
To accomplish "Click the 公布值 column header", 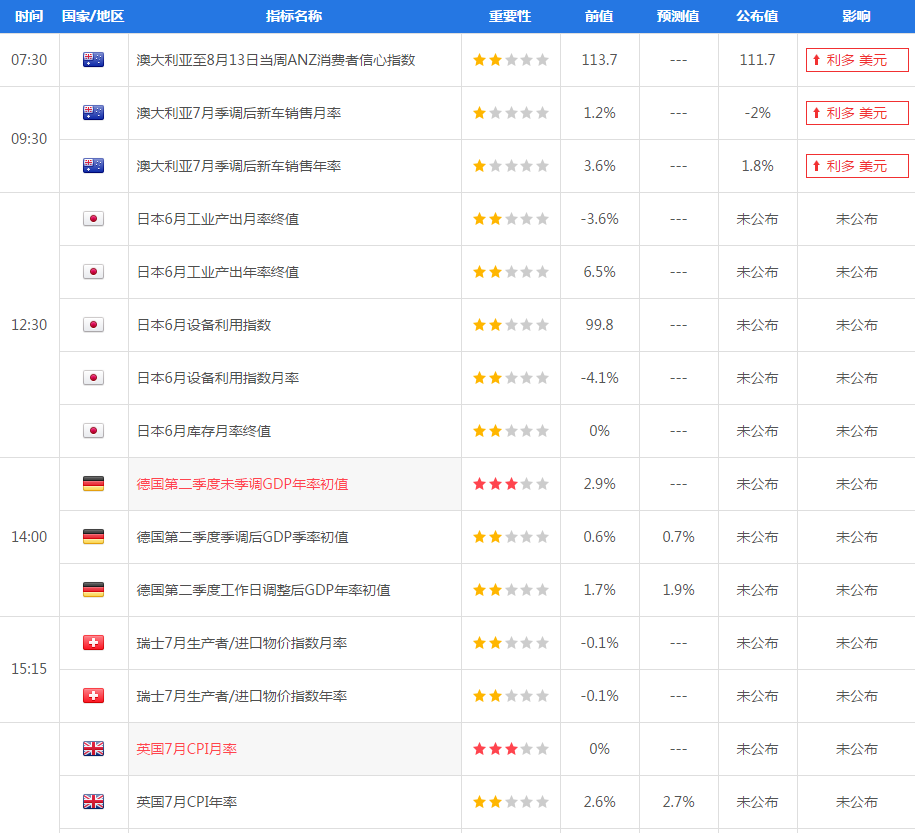I will click(757, 16).
